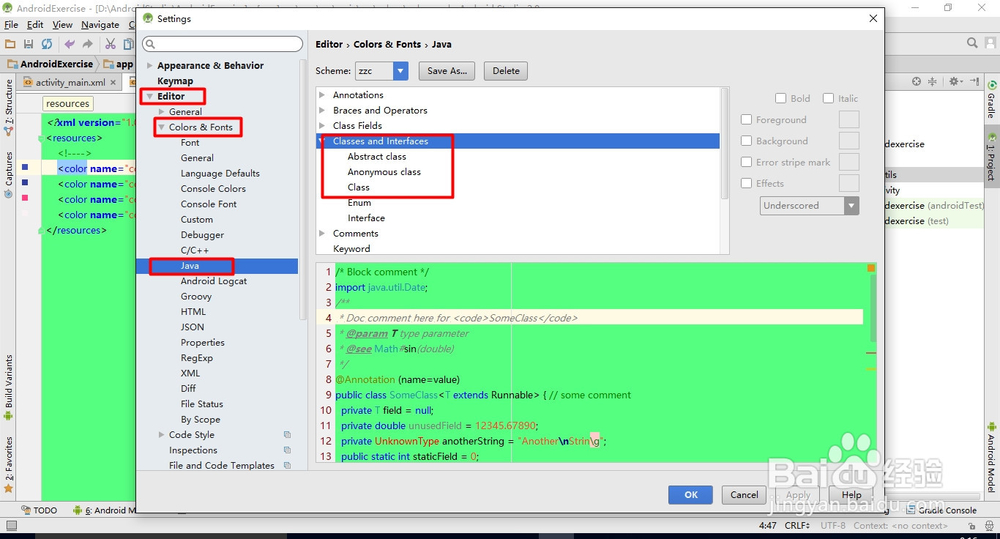Screen dimensions: 1000x539
Task: Click the user avatar icon at top right
Action: (x=990, y=43)
